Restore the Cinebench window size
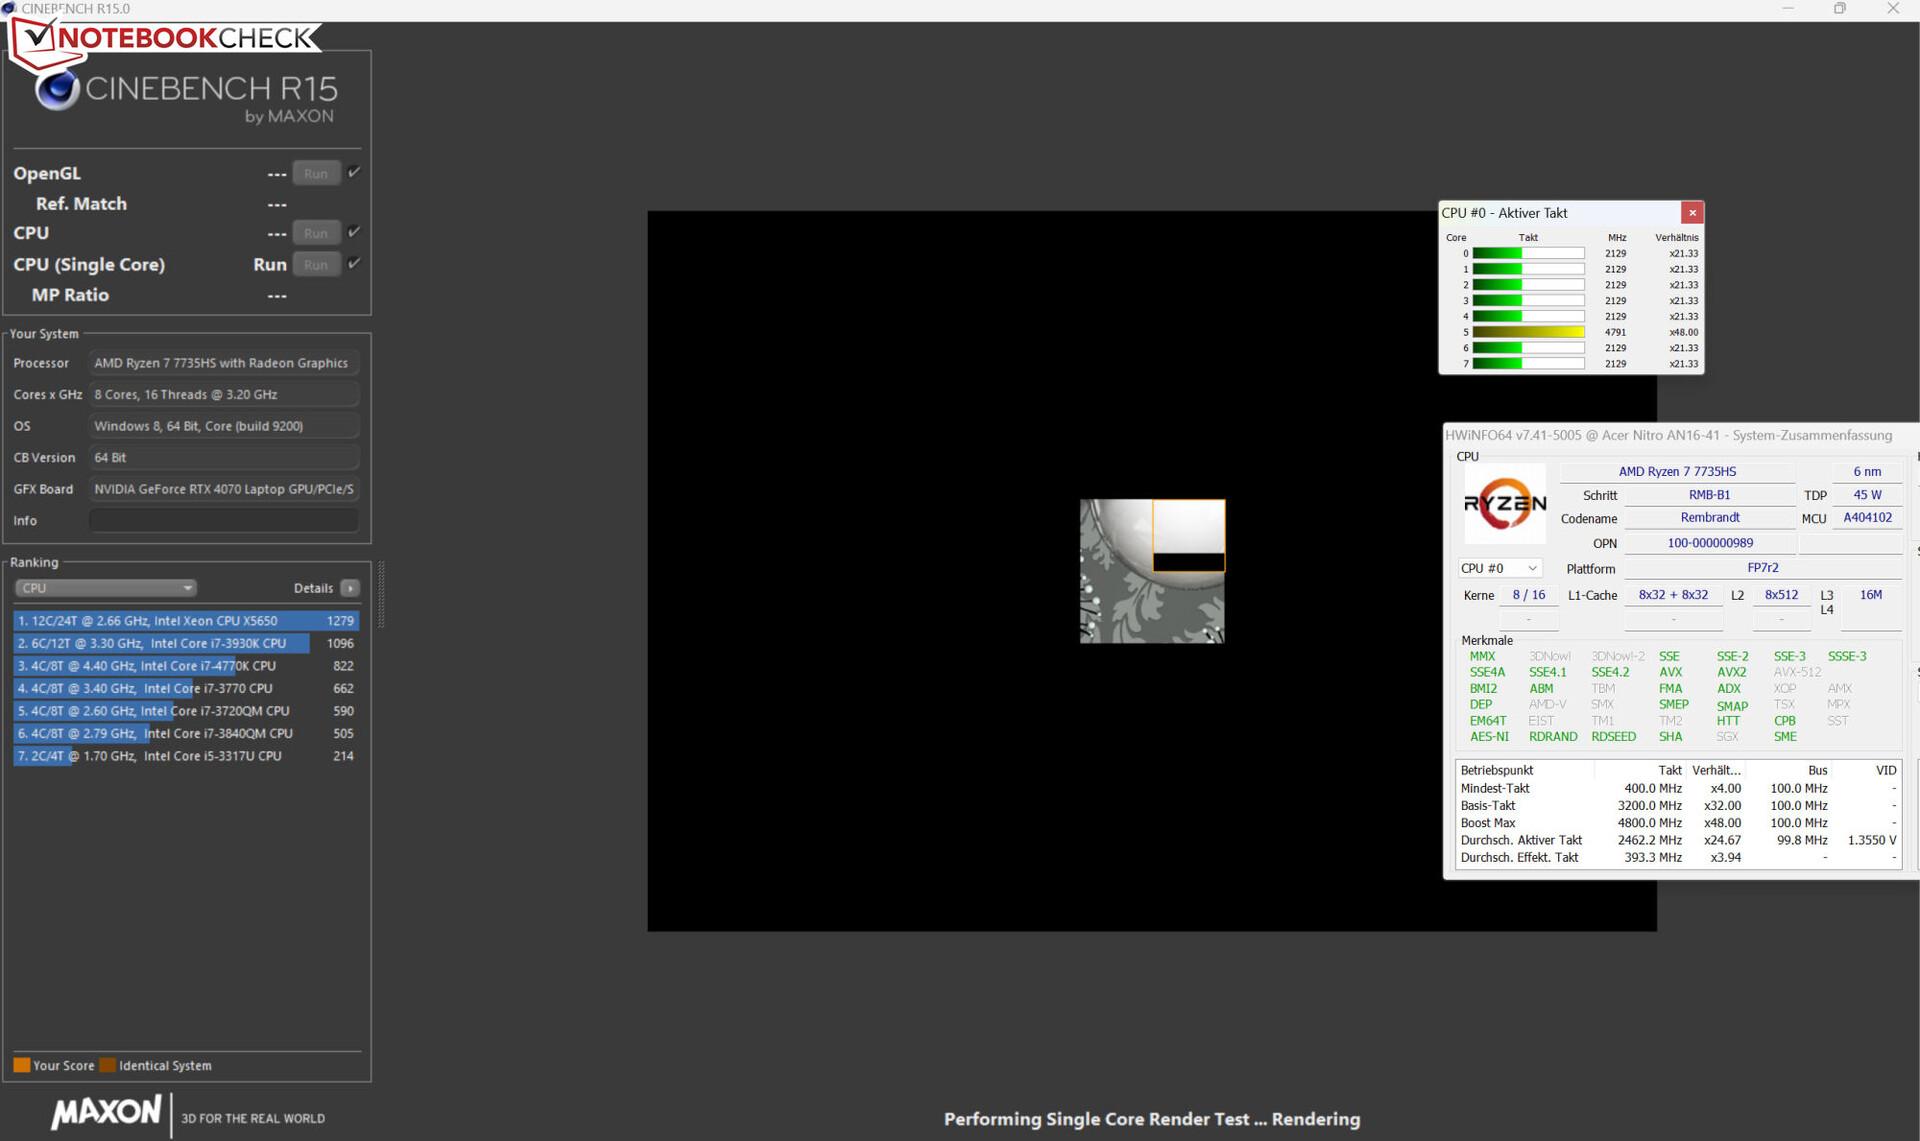Image resolution: width=1920 pixels, height=1141 pixels. coord(1840,8)
